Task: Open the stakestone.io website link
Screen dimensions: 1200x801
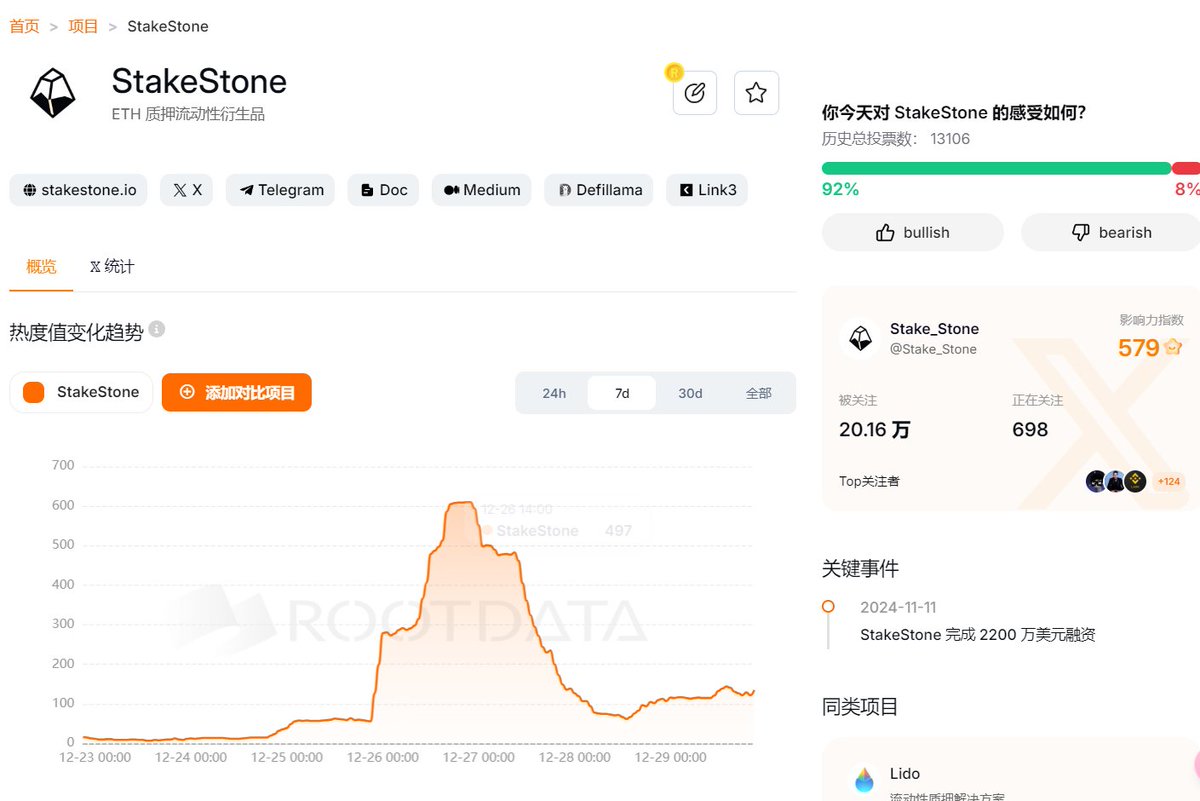Action: 79,190
